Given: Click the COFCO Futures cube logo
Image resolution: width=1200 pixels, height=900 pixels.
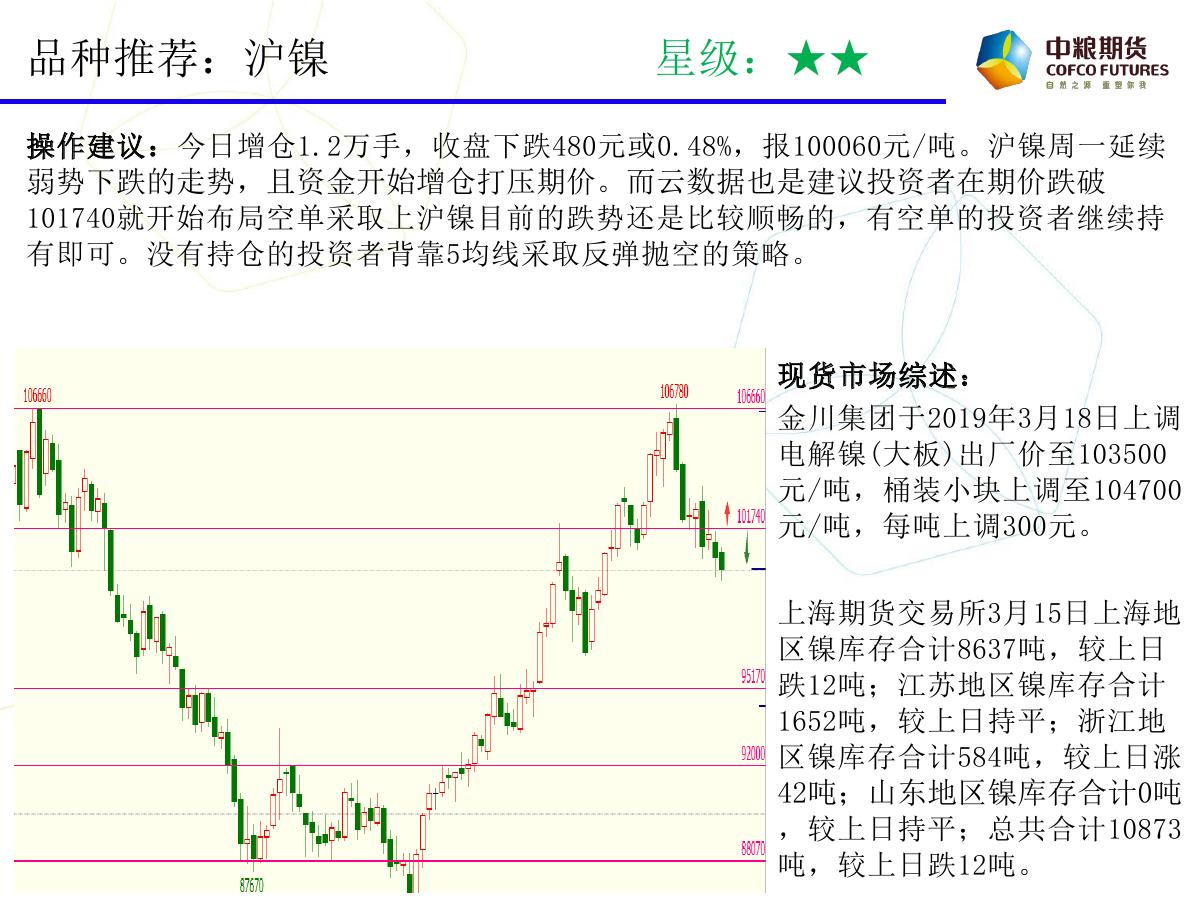Looking at the screenshot, I should point(1004,60).
